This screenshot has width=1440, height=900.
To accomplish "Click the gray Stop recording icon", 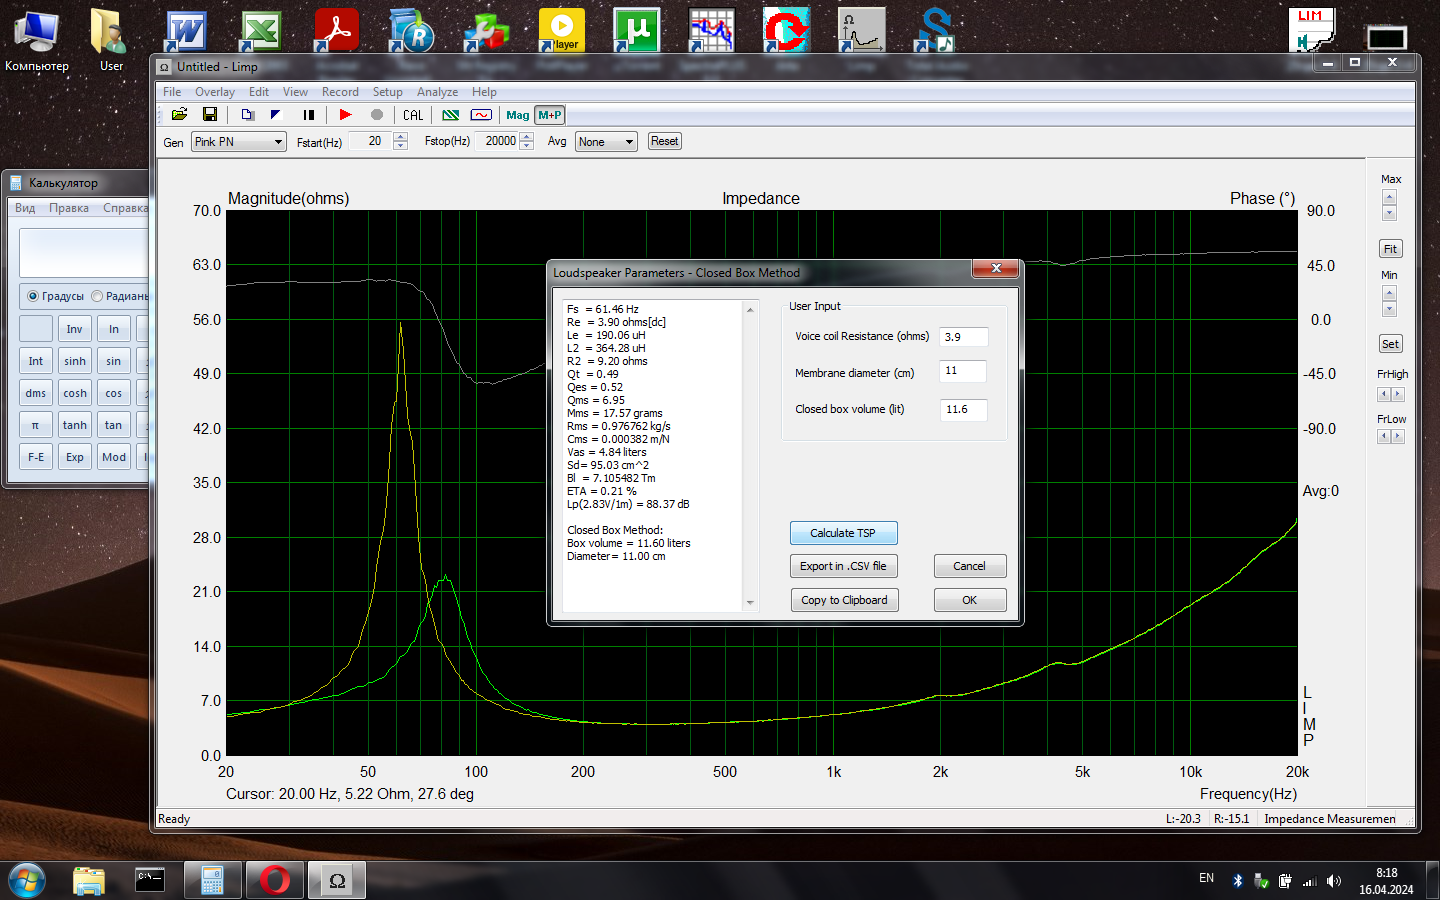I will (377, 115).
